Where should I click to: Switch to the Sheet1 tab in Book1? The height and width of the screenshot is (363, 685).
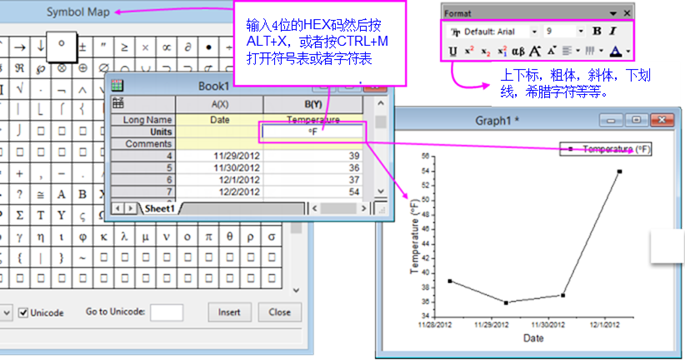click(159, 209)
